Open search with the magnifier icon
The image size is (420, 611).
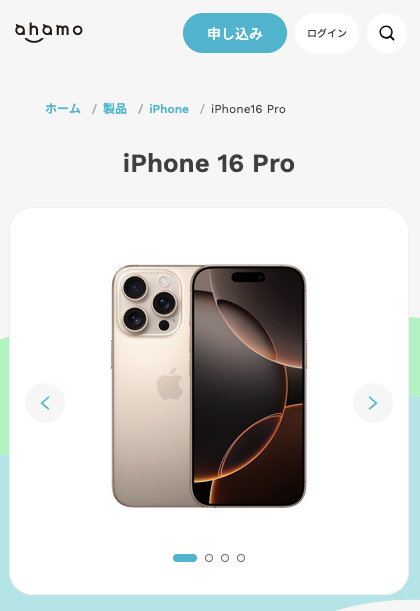[387, 33]
